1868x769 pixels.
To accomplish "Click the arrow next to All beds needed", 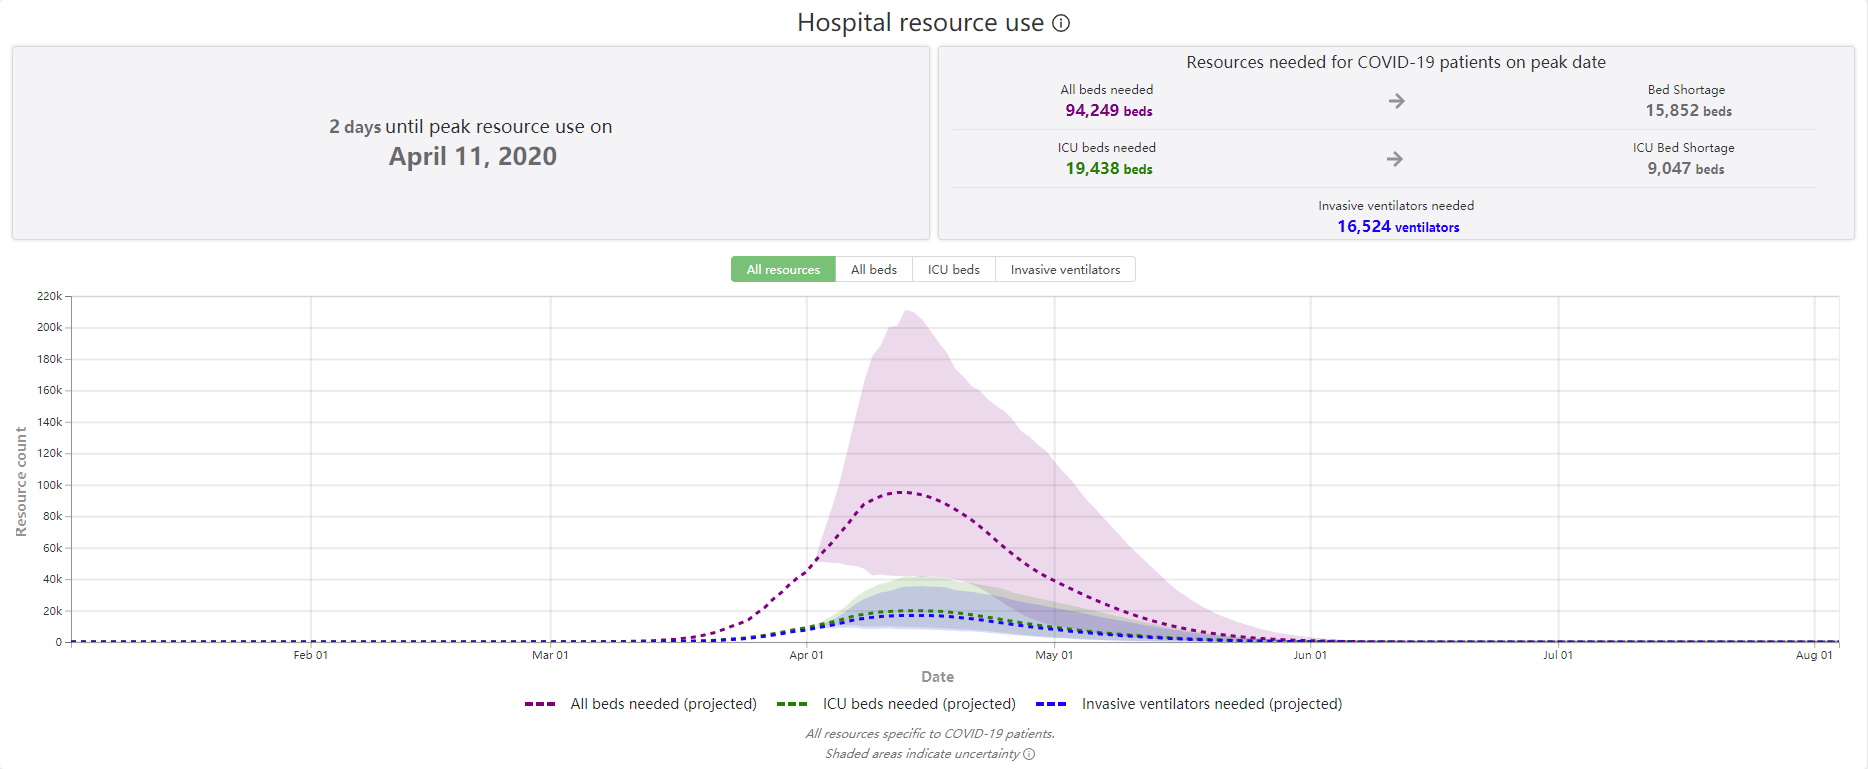I will coord(1396,101).
